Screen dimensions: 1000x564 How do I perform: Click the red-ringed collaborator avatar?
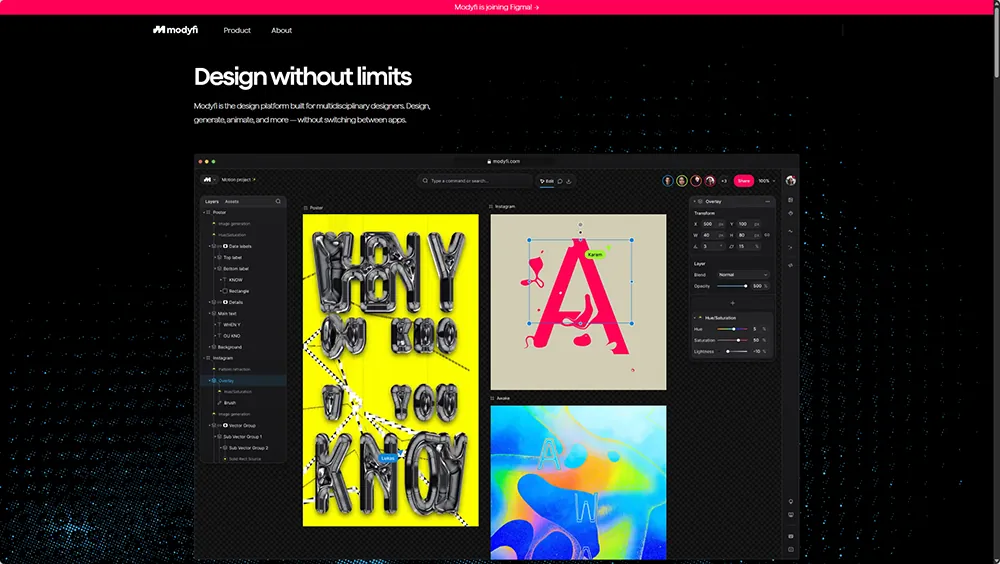click(710, 181)
